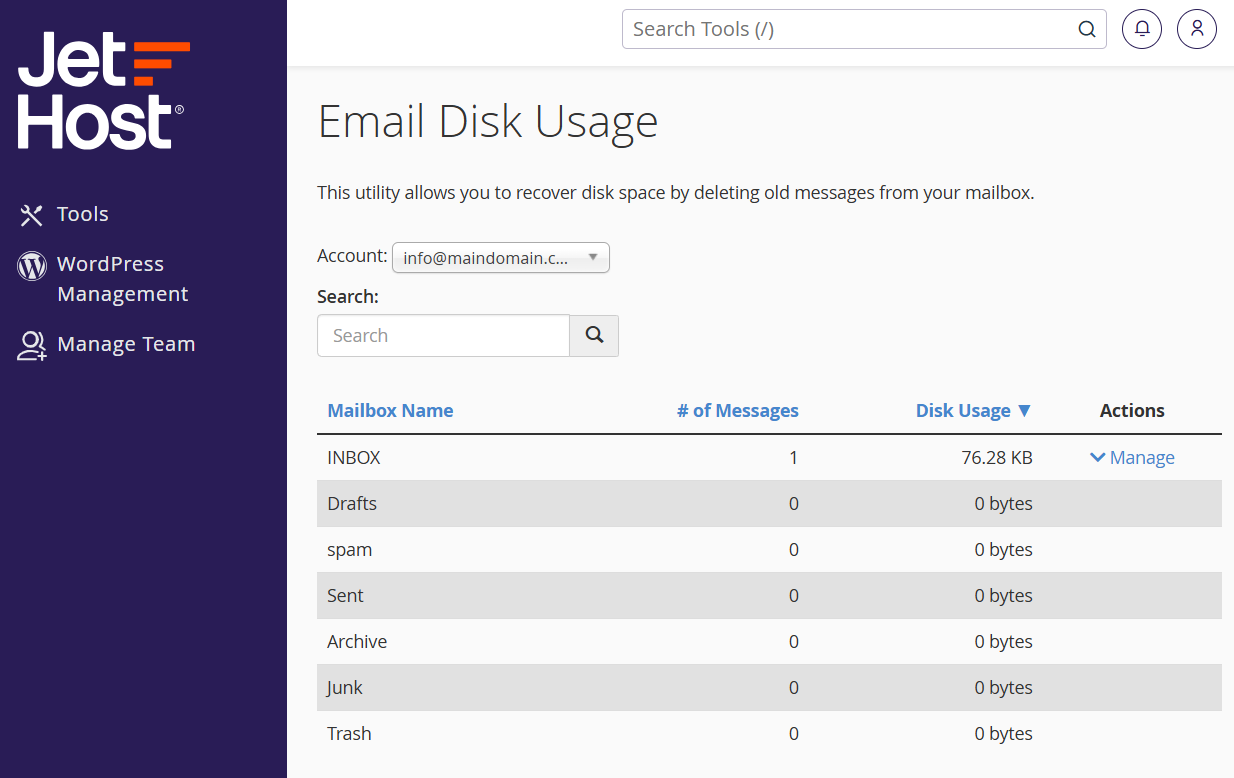Select the Archive mailbox row
Viewport: 1234px width, 778px height.
(x=769, y=642)
